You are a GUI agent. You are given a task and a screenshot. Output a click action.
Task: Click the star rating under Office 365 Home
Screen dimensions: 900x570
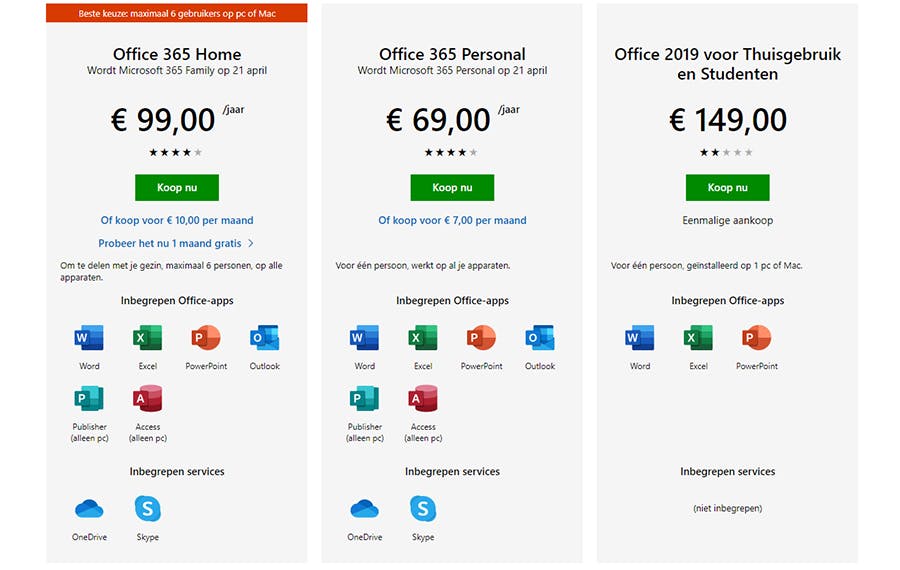[176, 152]
